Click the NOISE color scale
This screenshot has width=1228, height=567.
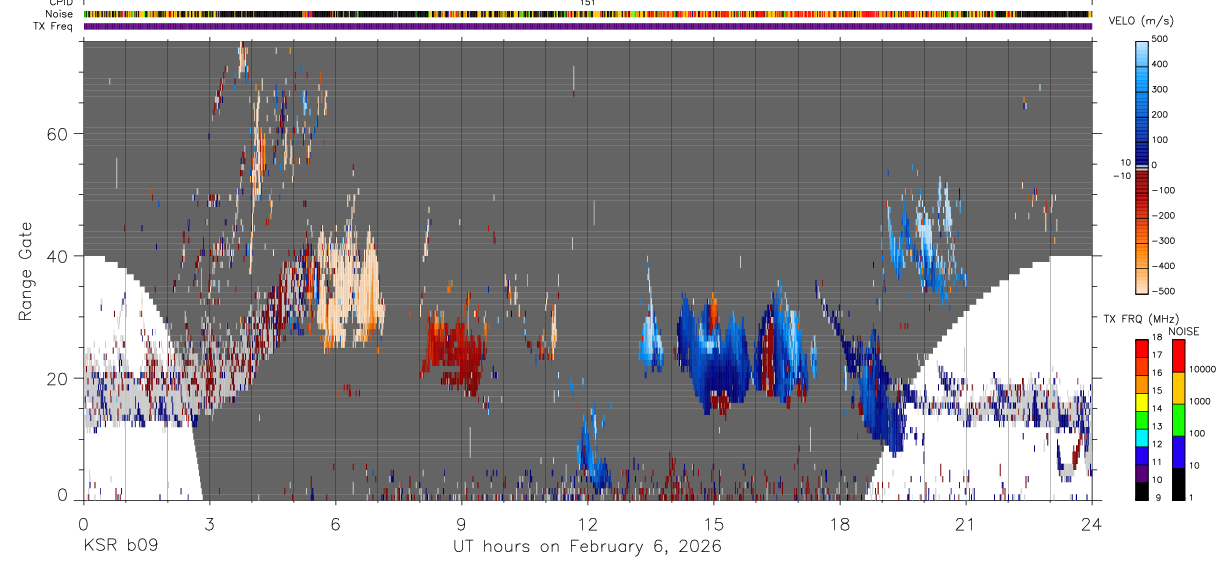[1178, 419]
